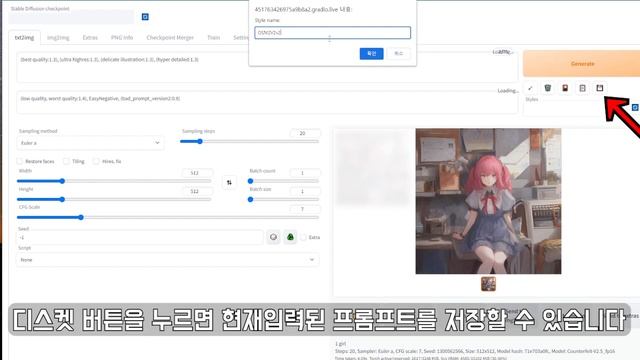The height and width of the screenshot is (360, 640).
Task: Click the green recycle seed icon
Action: (x=290, y=237)
